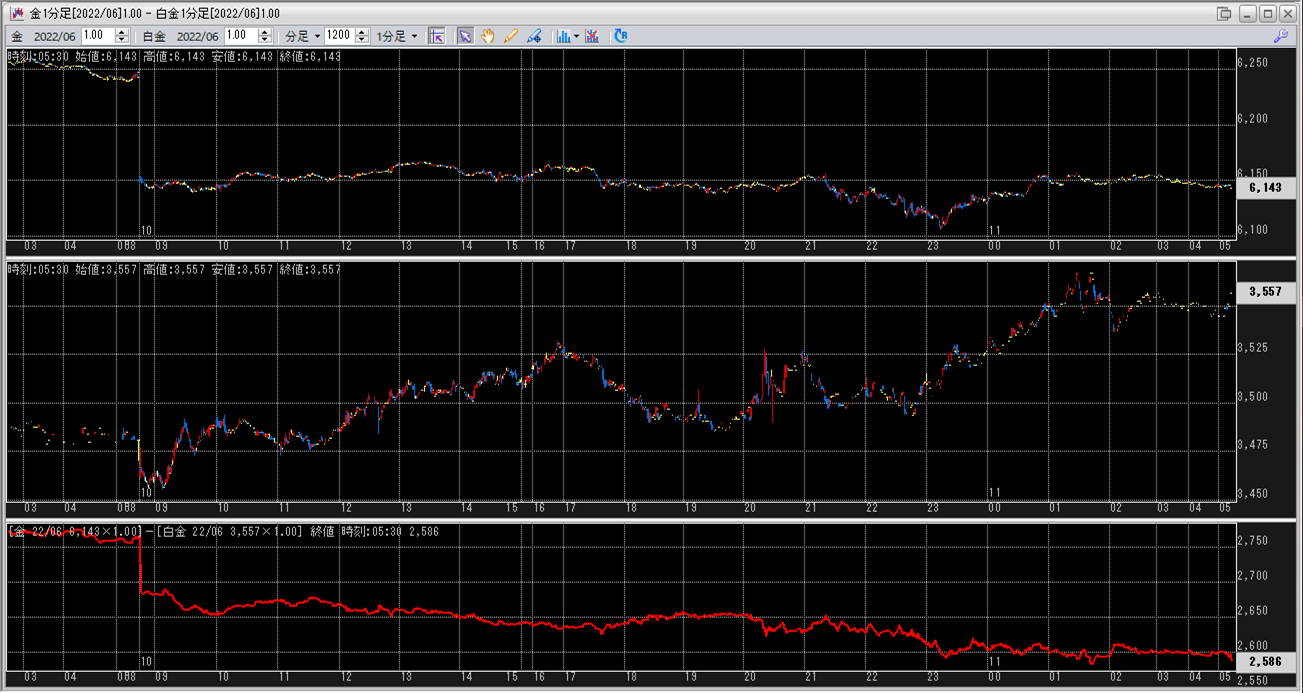Open settings with the wrench icon
This screenshot has width=1303, height=693.
[x=1280, y=36]
